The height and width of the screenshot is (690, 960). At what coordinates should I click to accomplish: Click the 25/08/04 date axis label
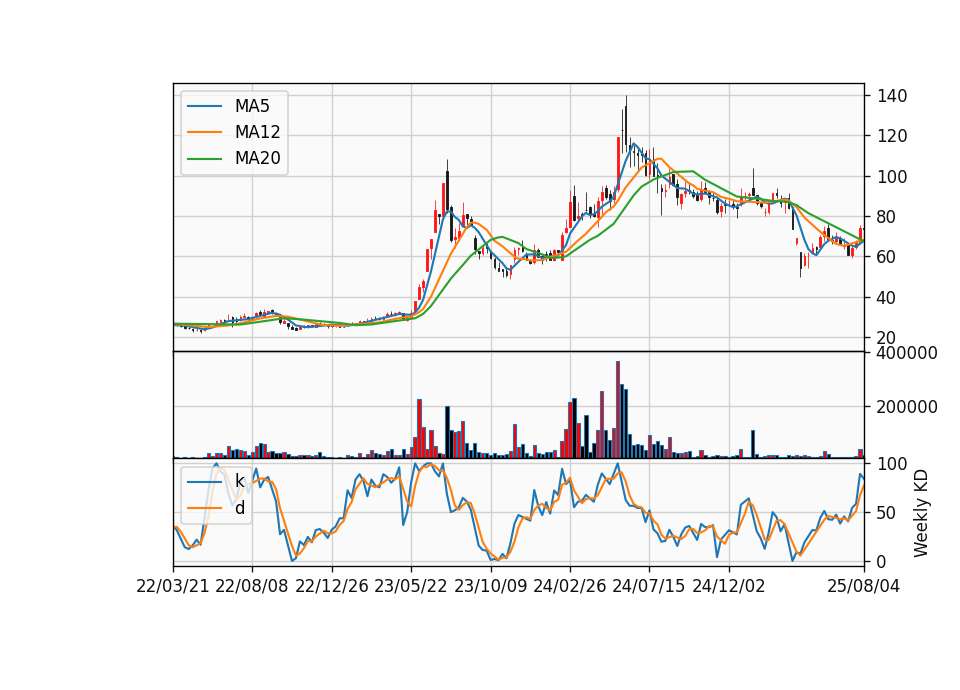click(x=864, y=586)
